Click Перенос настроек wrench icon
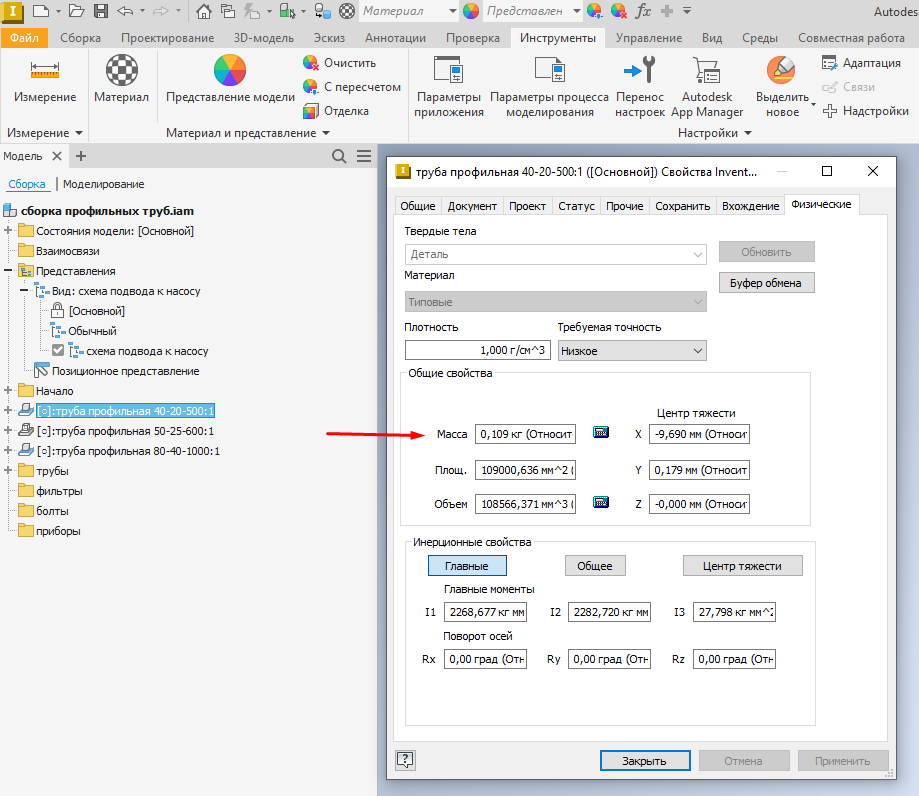 coord(639,69)
